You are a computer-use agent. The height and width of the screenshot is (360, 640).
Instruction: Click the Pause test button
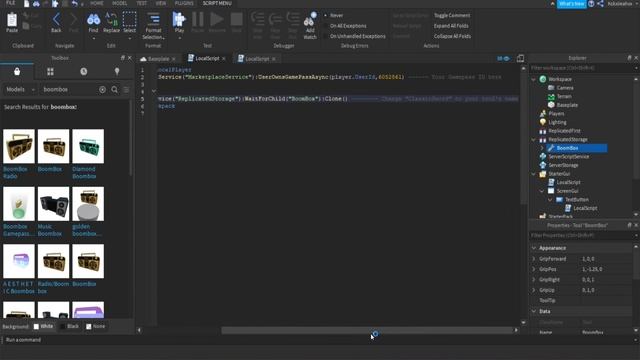tap(198, 20)
